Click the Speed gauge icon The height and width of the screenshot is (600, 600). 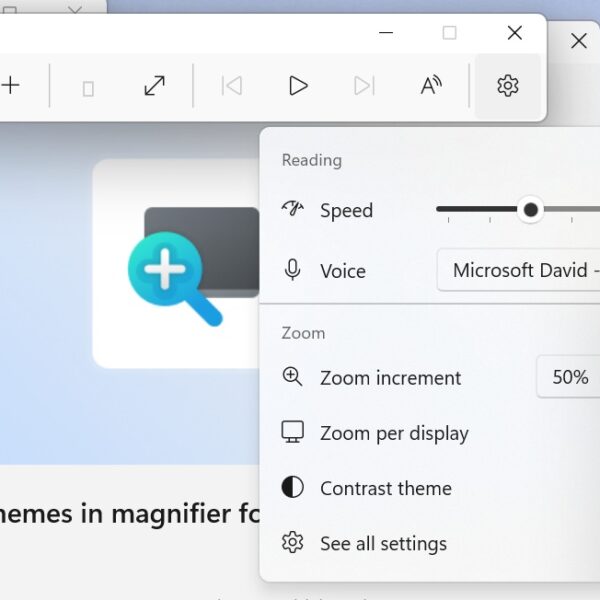point(293,209)
